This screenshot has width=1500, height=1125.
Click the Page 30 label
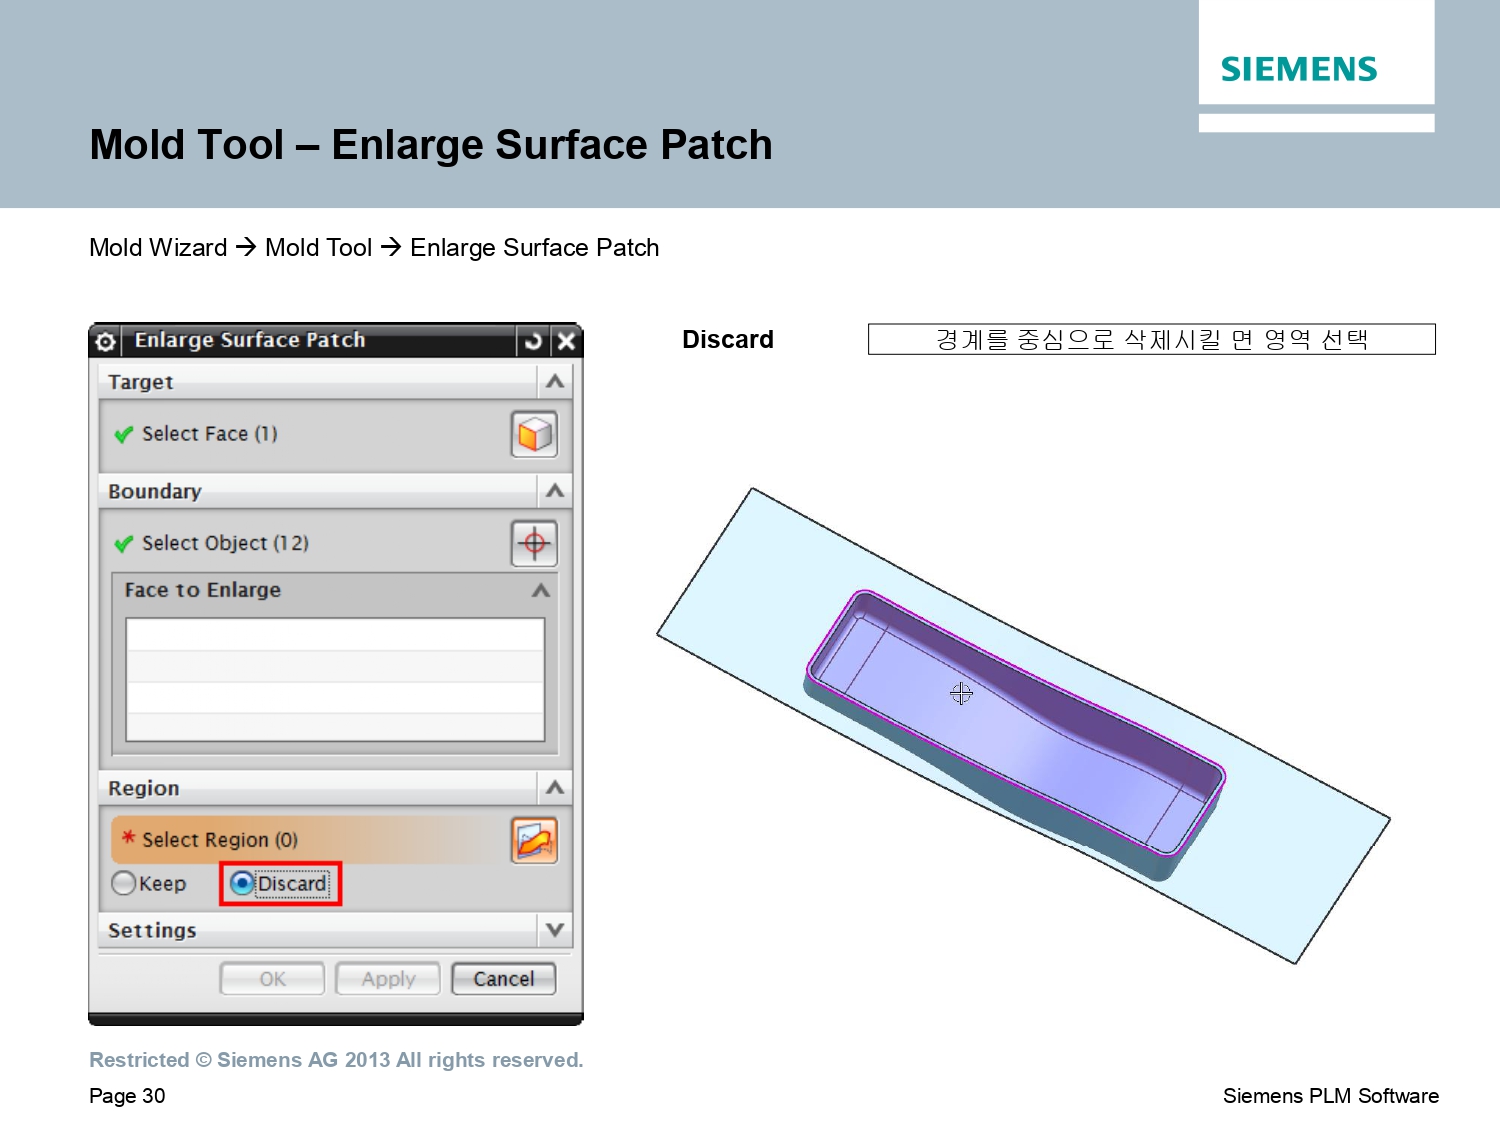tap(127, 1096)
